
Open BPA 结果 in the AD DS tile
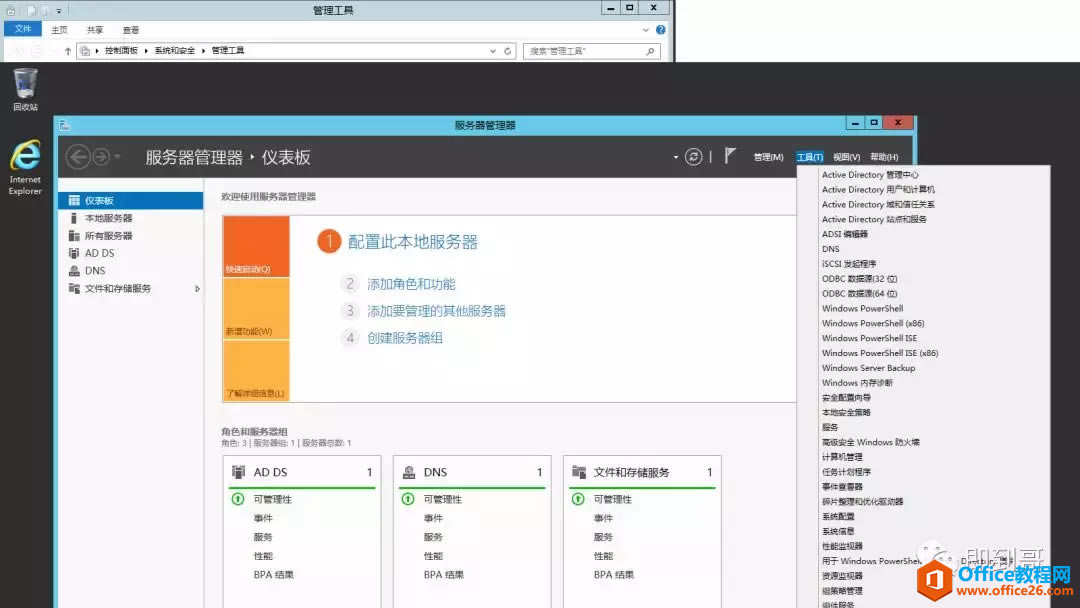pos(273,574)
